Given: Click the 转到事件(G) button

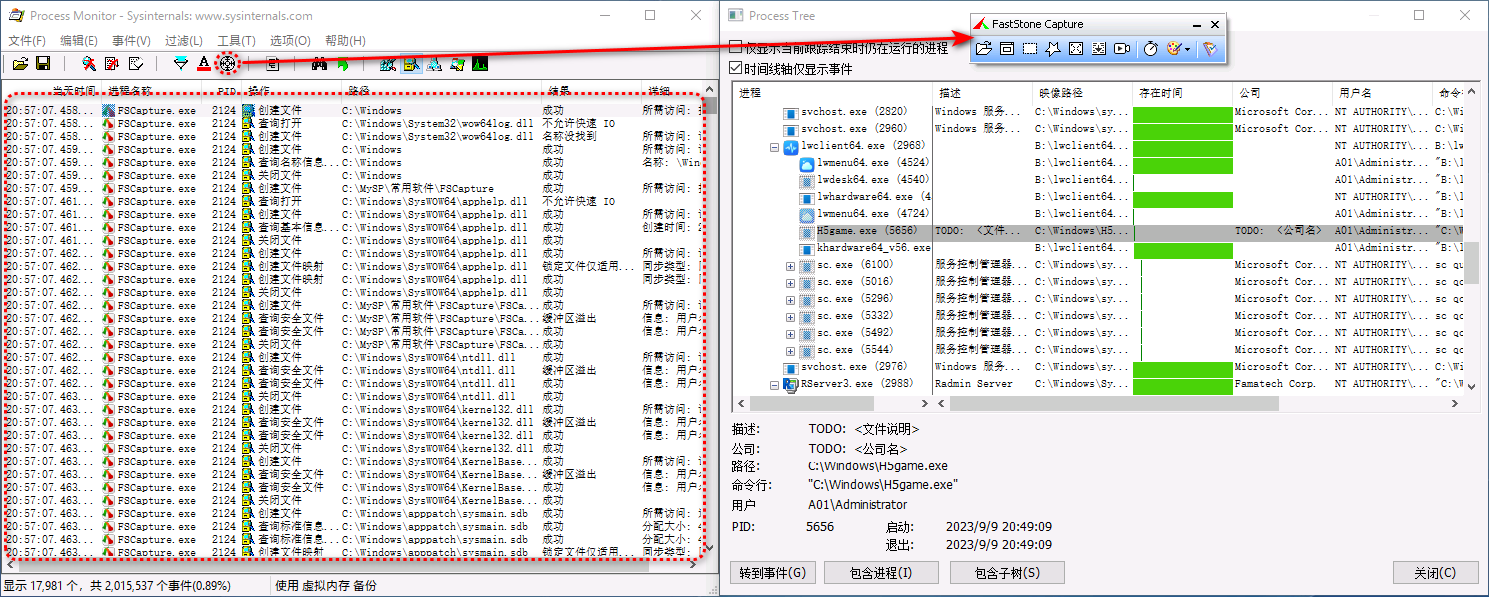Looking at the screenshot, I should tap(774, 573).
